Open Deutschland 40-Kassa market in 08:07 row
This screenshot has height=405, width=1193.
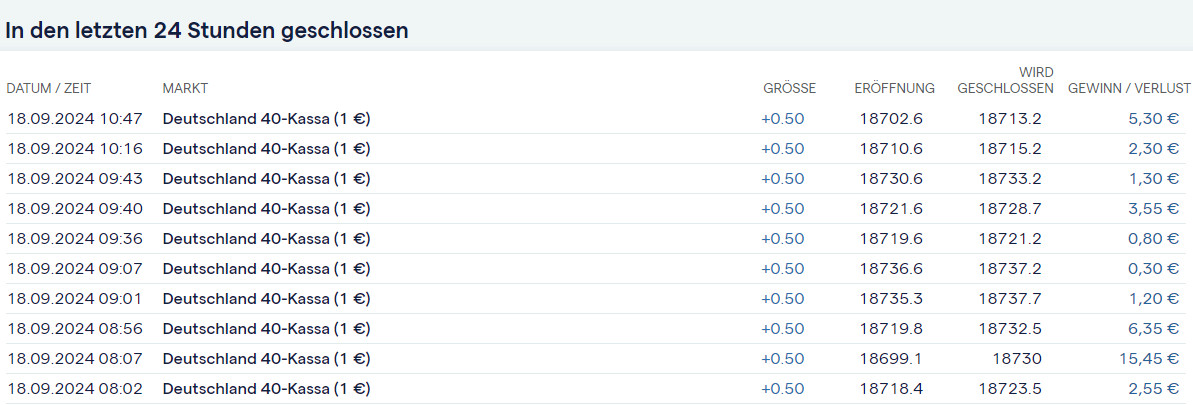[x=266, y=359]
